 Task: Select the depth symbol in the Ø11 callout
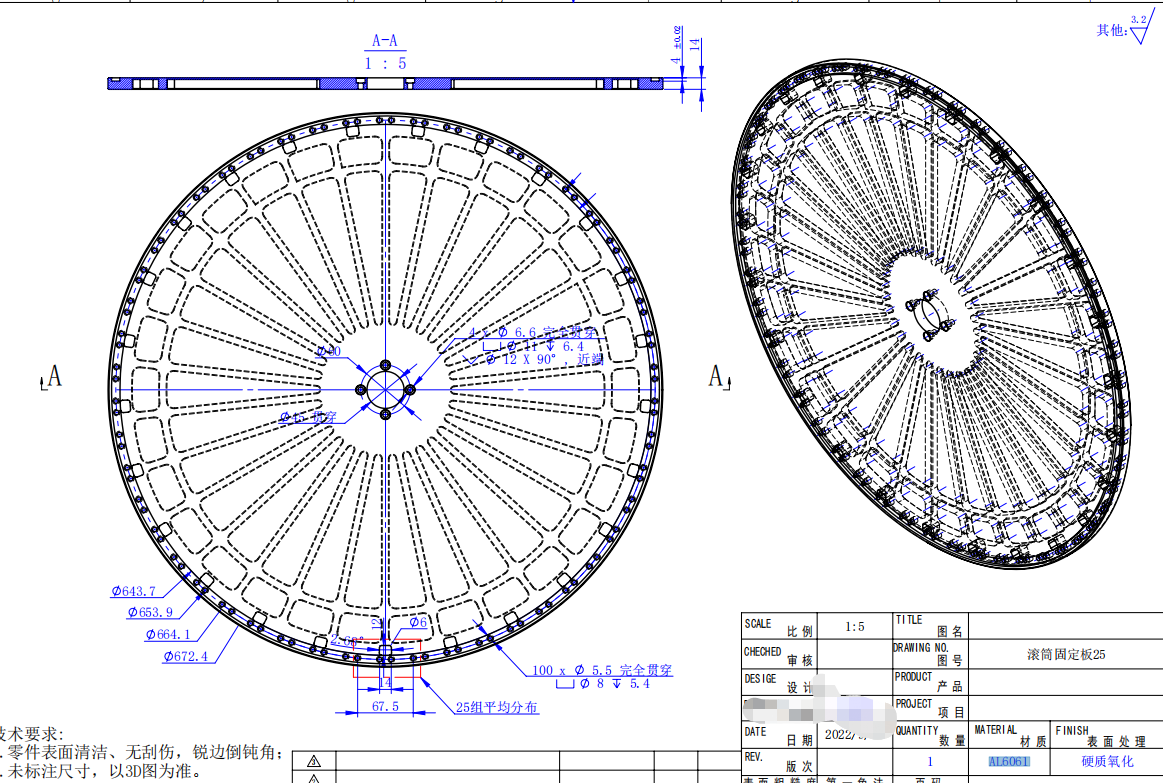tap(550, 347)
